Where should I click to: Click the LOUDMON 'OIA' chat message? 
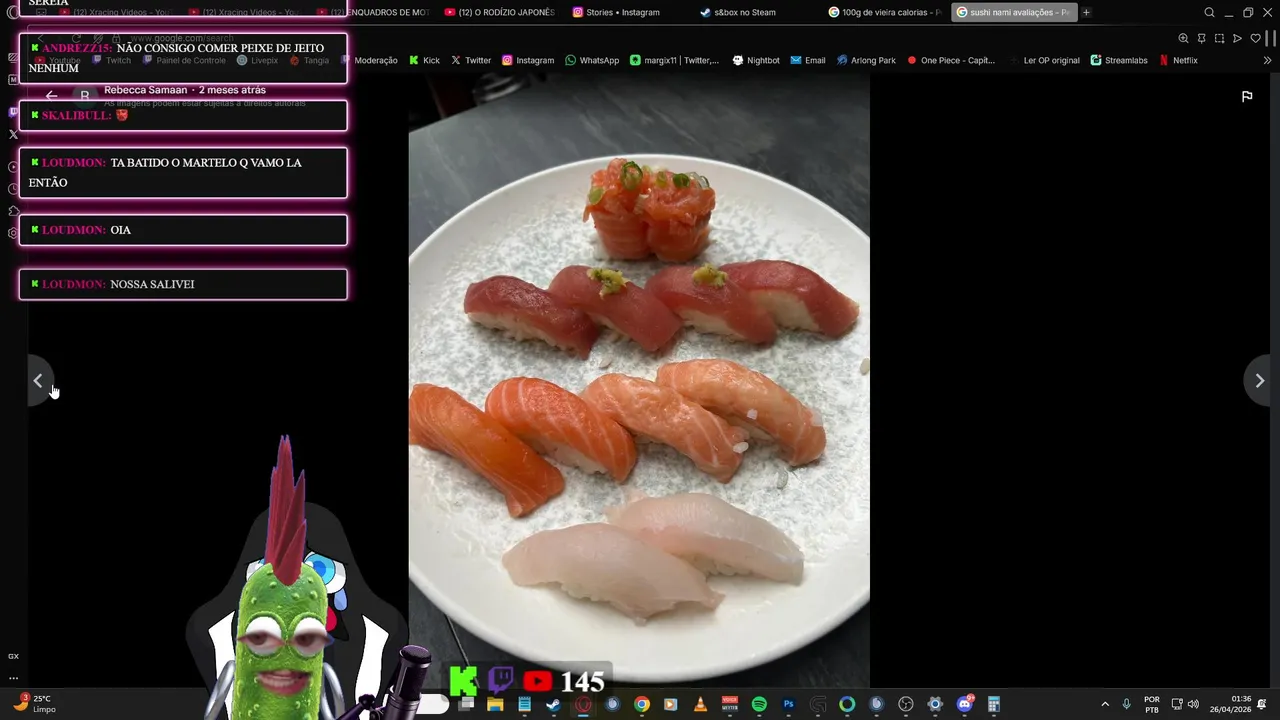[x=183, y=230]
